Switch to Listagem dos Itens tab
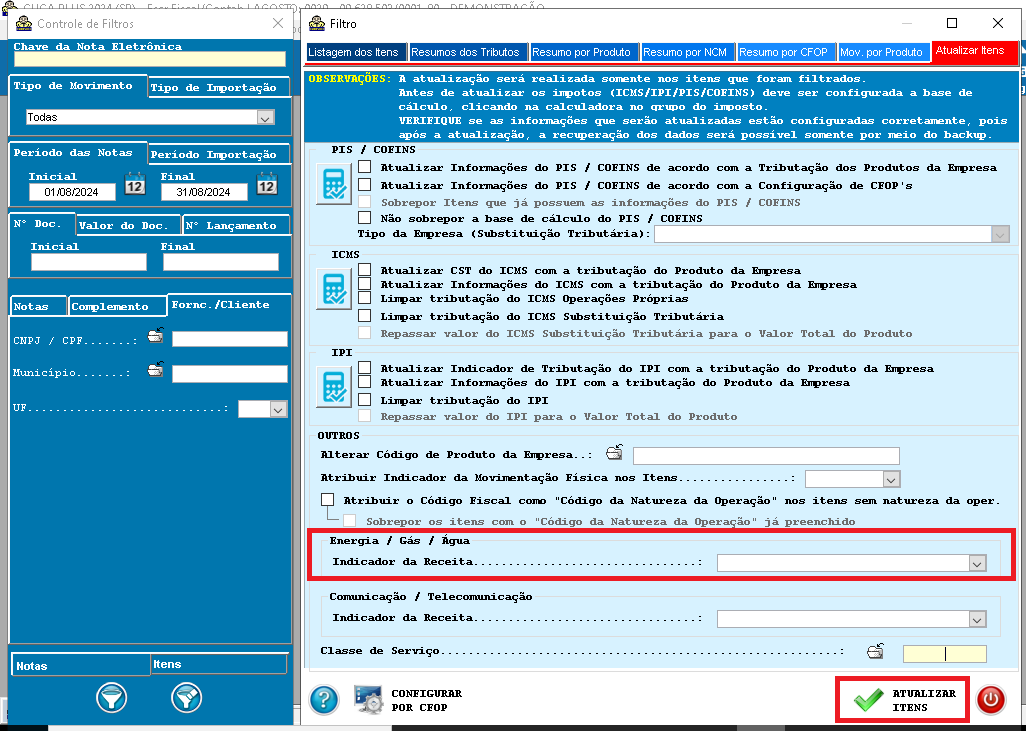1026x731 pixels. pyautogui.click(x=357, y=52)
